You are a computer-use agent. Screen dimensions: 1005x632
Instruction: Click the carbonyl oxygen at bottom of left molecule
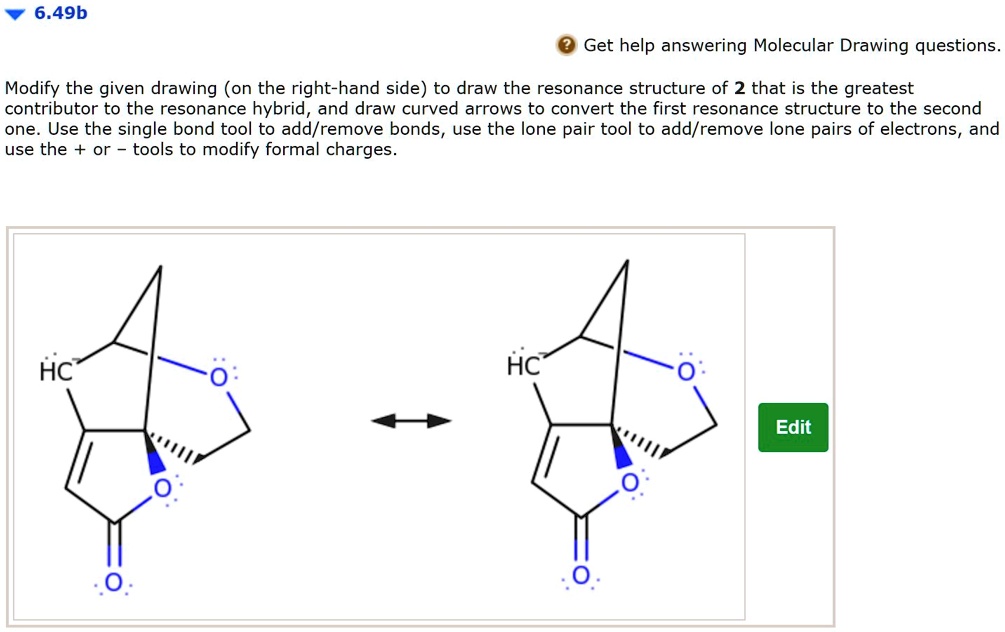(x=113, y=580)
